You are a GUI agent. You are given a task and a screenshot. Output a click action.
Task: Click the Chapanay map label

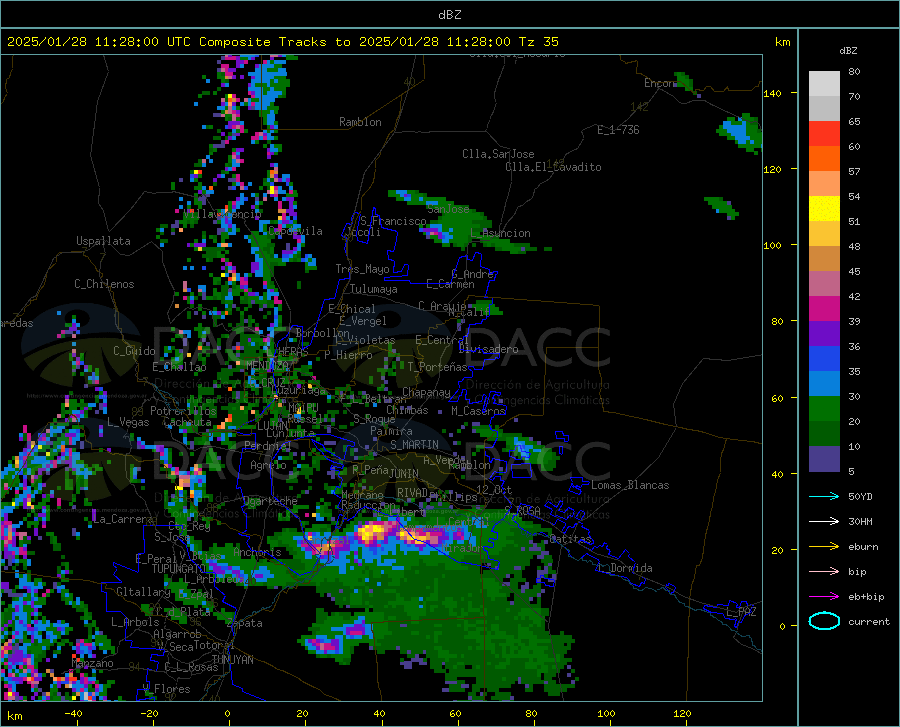point(426,392)
